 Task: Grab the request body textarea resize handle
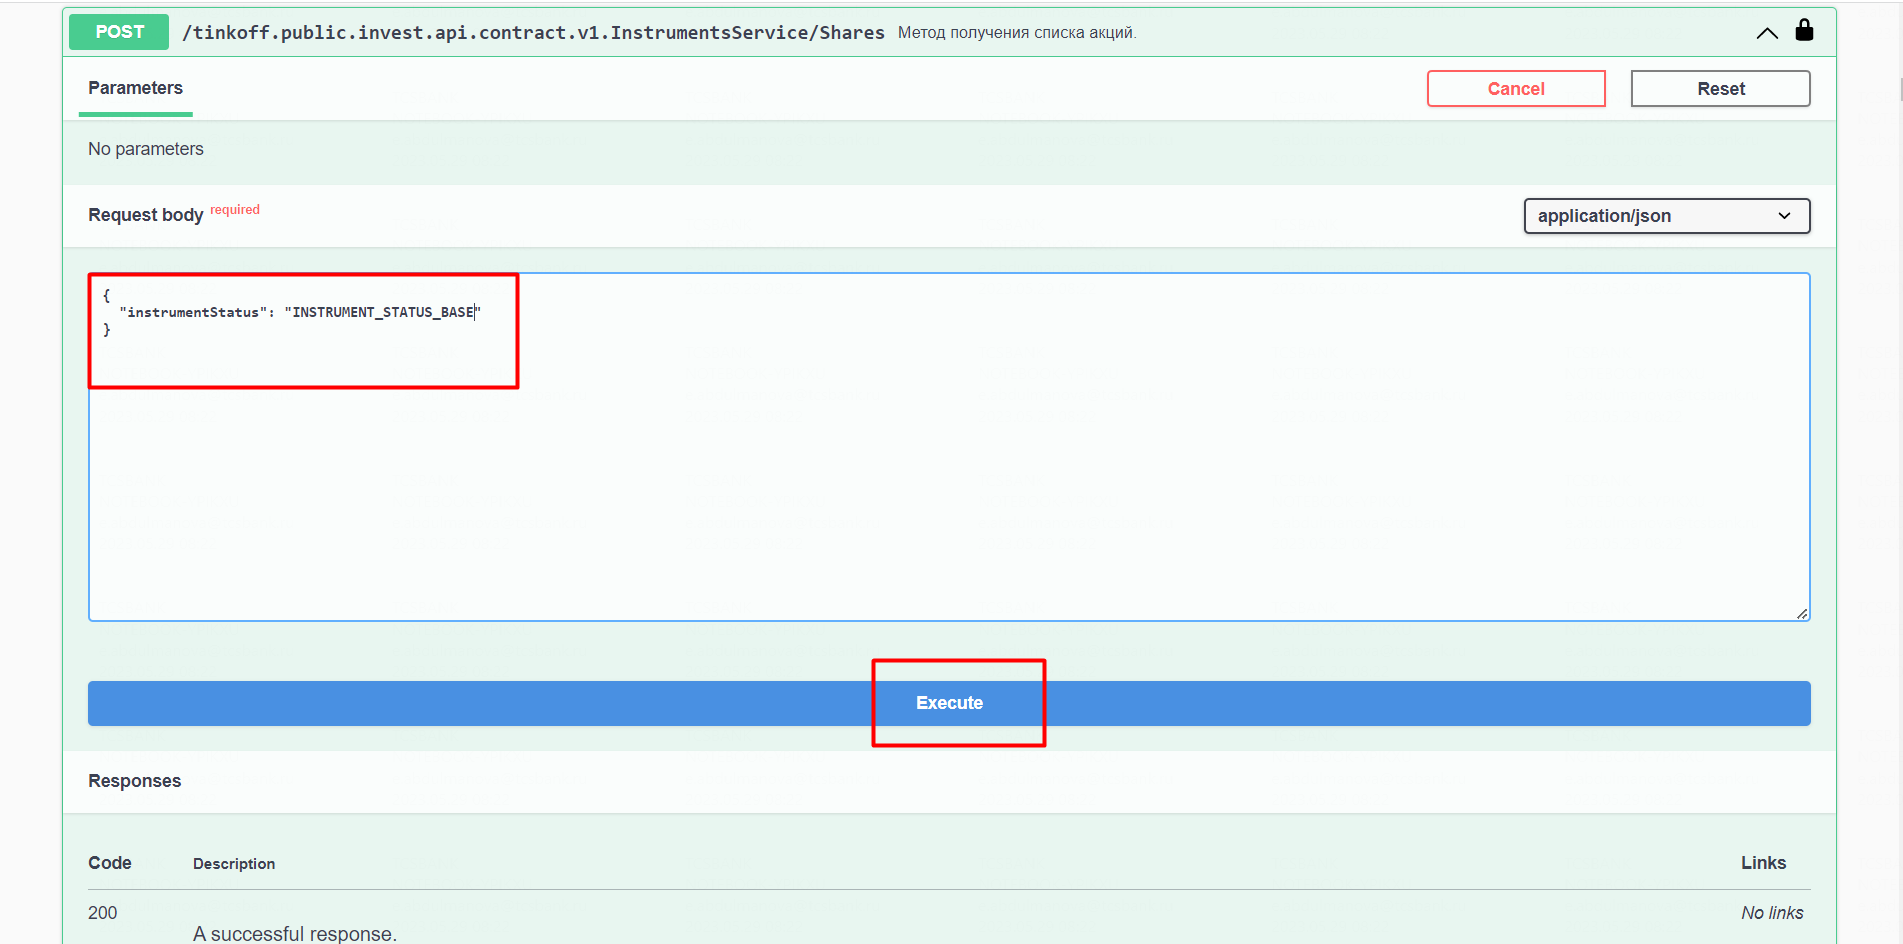tap(1801, 613)
